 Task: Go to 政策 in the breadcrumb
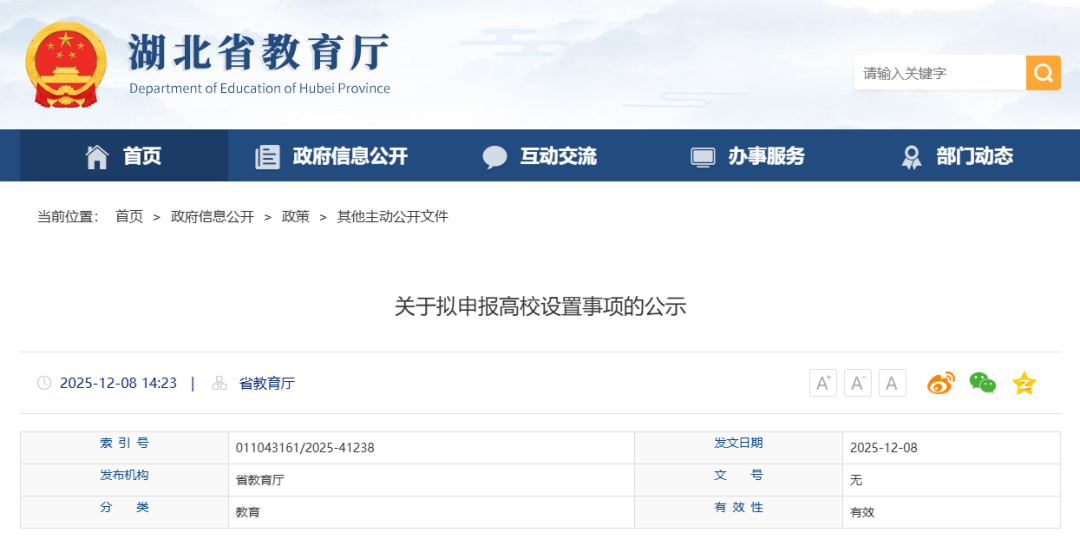295,217
